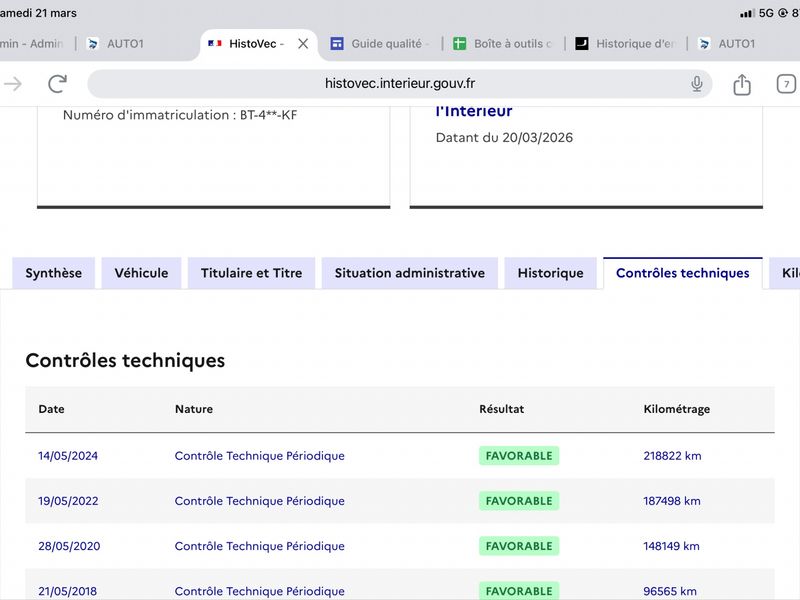Open the Véhicule tab

click(x=141, y=273)
